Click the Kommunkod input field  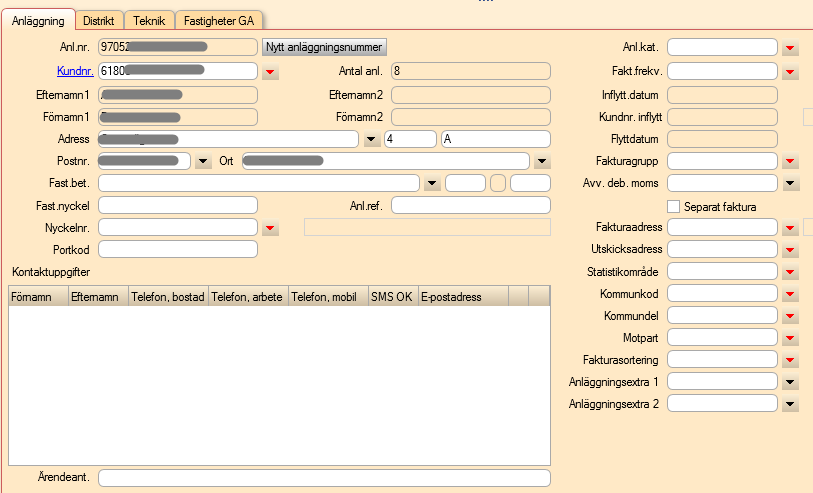coord(722,294)
